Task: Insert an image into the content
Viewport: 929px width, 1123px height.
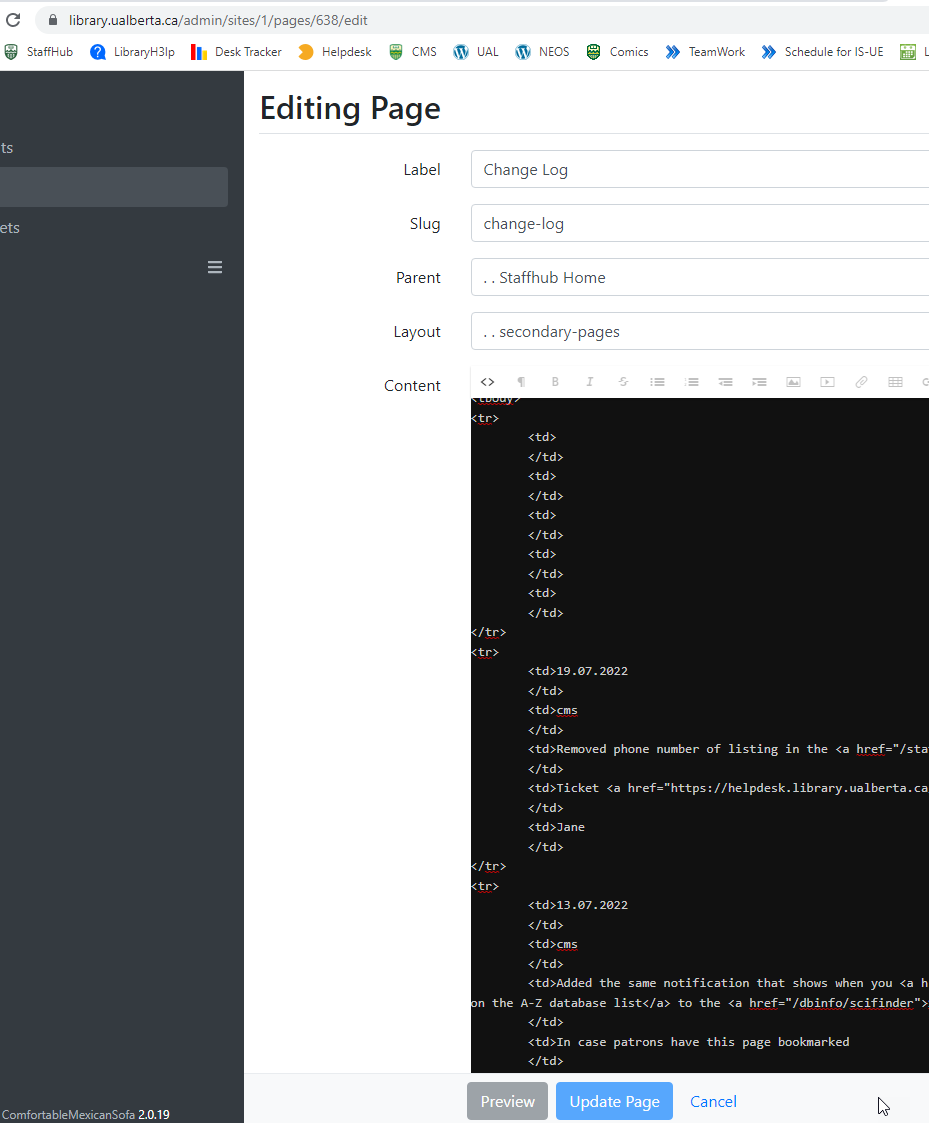Action: click(793, 382)
